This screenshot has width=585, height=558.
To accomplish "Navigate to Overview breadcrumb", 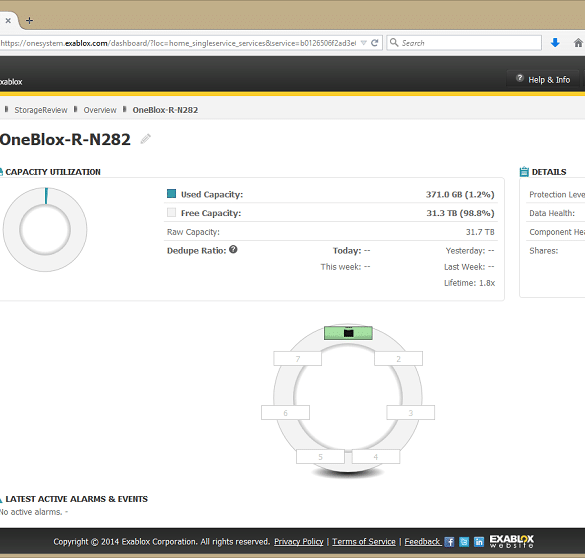I will [100, 110].
